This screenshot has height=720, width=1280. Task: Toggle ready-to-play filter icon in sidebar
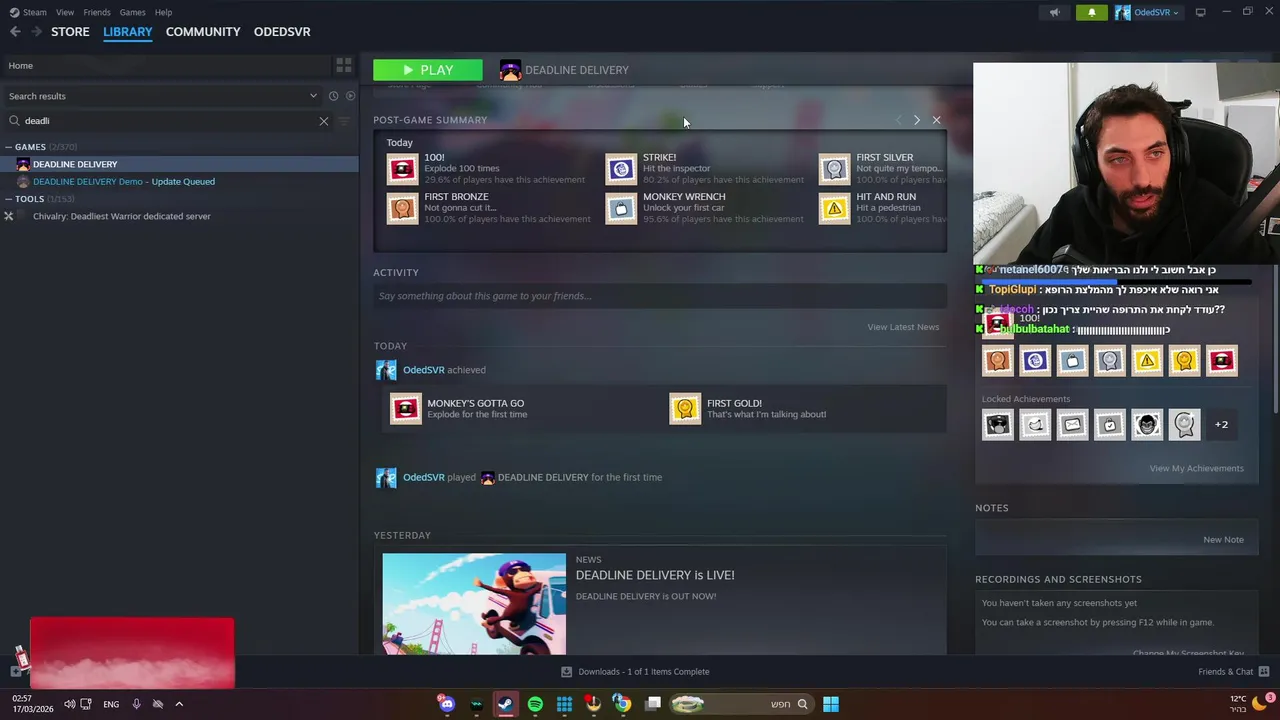point(350,96)
